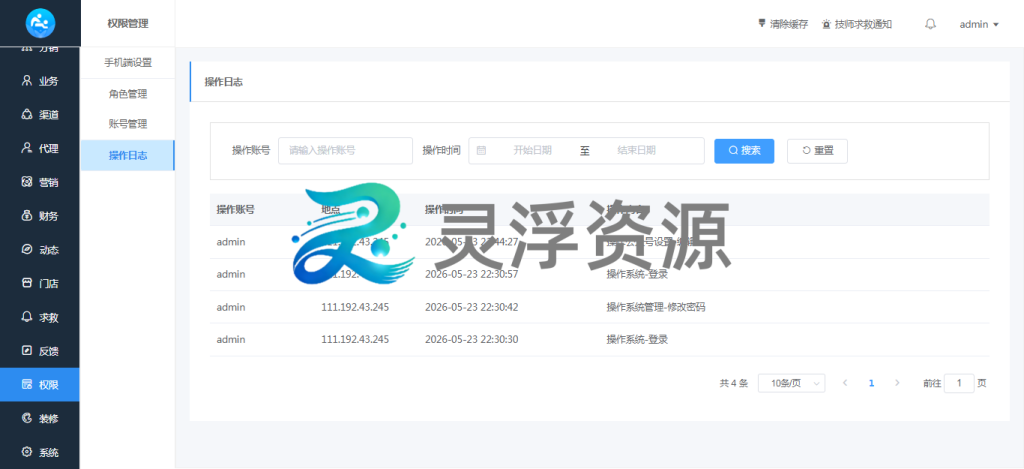The image size is (1024, 469).
Task: Click the 操作系统管理-修改密码 log entry
Action: pyautogui.click(x=656, y=307)
